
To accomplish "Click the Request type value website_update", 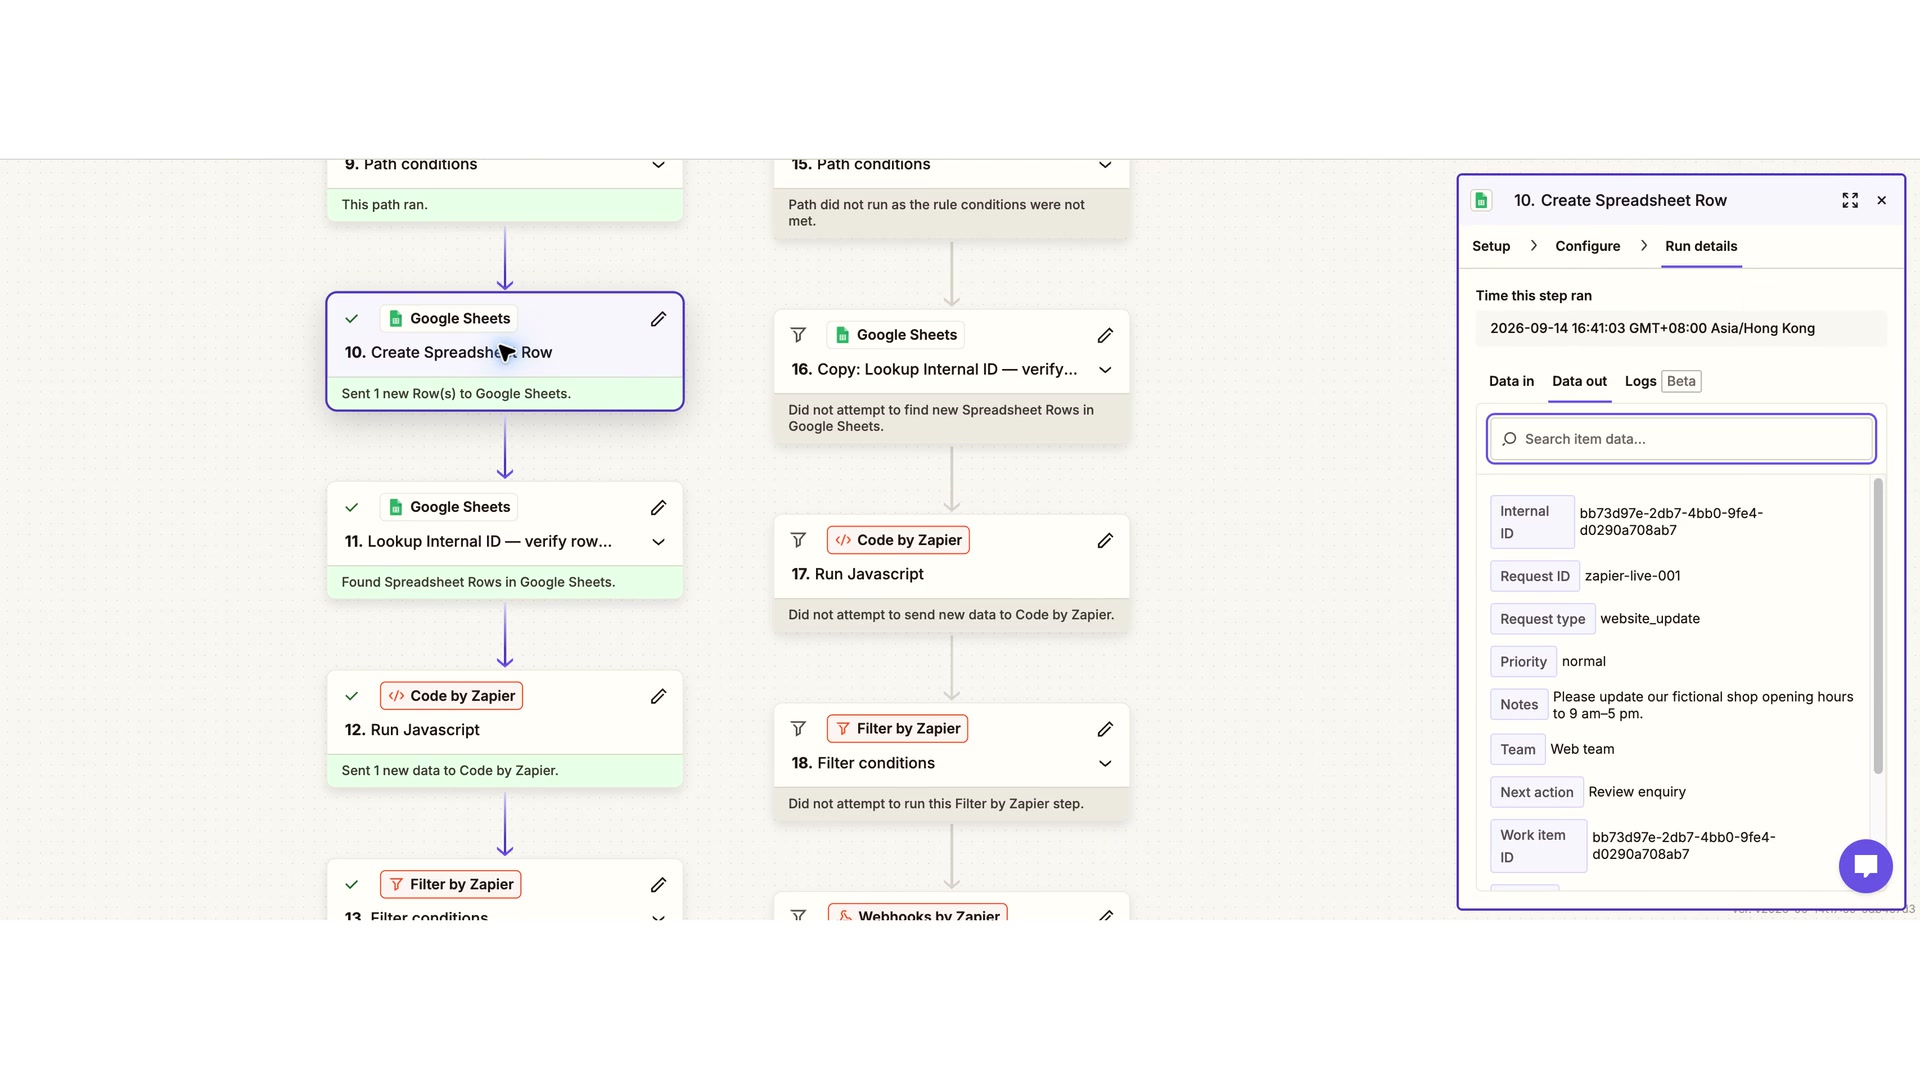I will click(x=1650, y=619).
